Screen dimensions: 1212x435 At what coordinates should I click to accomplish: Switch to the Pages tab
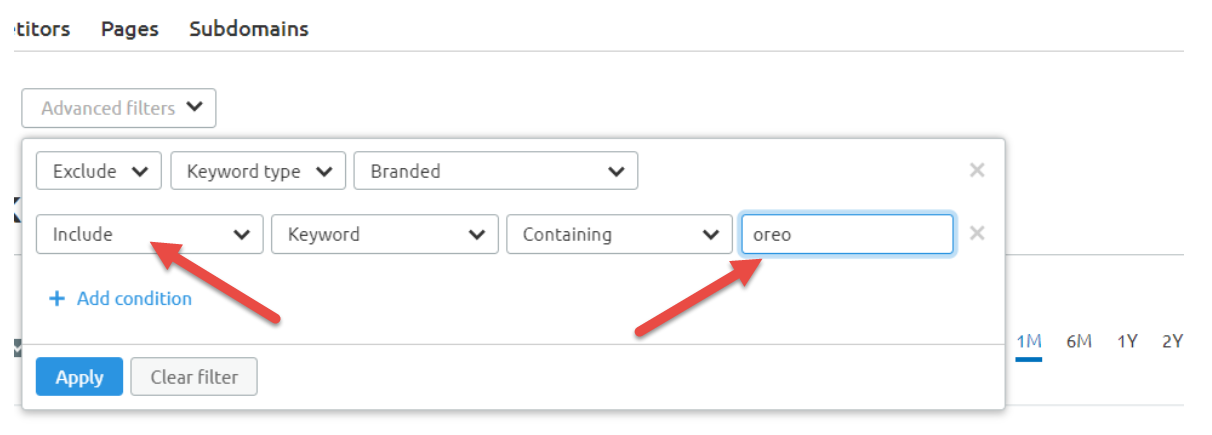(x=130, y=29)
